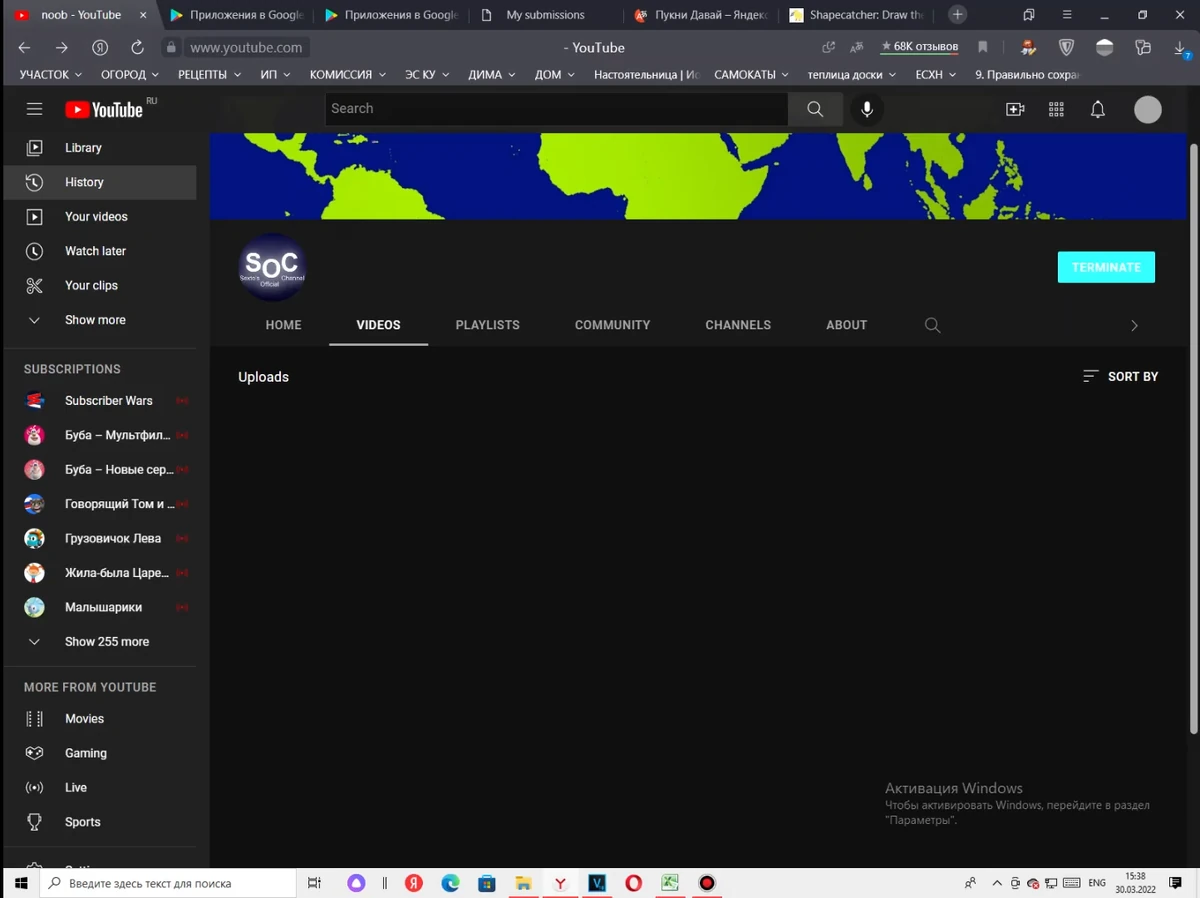The width and height of the screenshot is (1200, 898).
Task: Open the SORT BY dropdown
Action: coord(1119,376)
